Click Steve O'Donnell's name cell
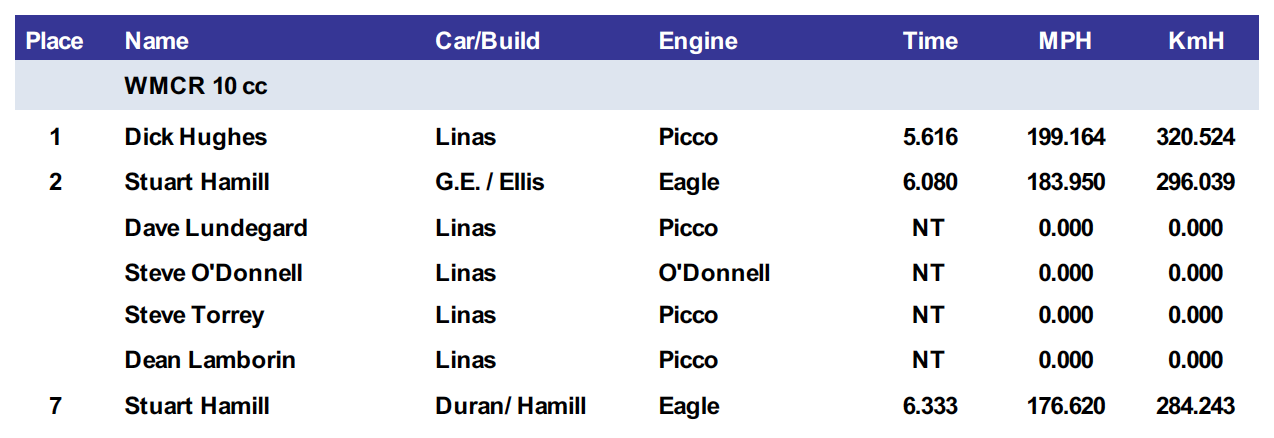The height and width of the screenshot is (438, 1274). (x=213, y=273)
